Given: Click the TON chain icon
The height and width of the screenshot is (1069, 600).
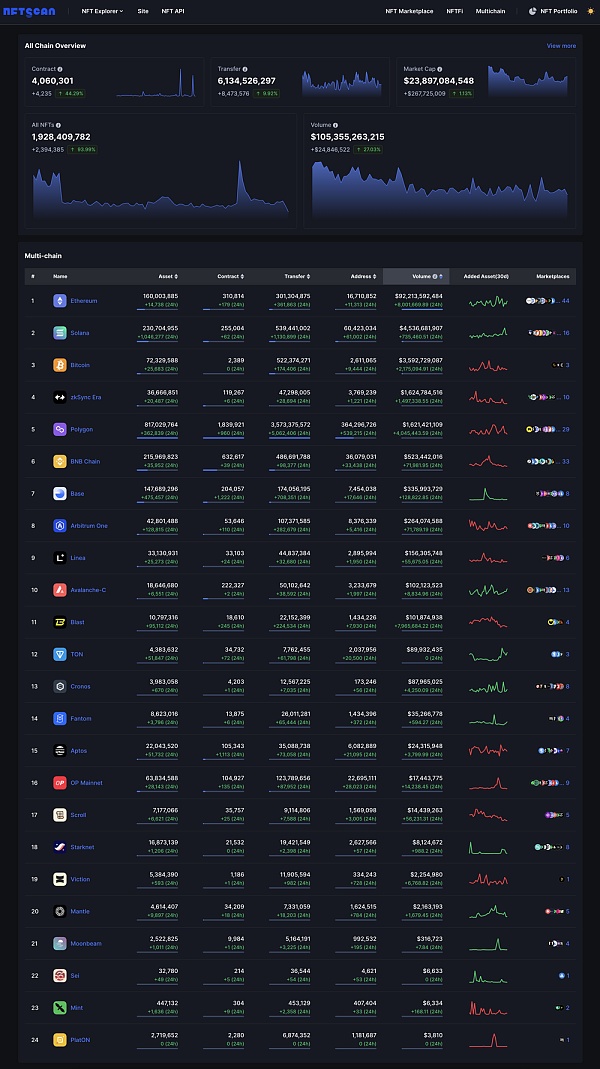Looking at the screenshot, I should click(60, 654).
